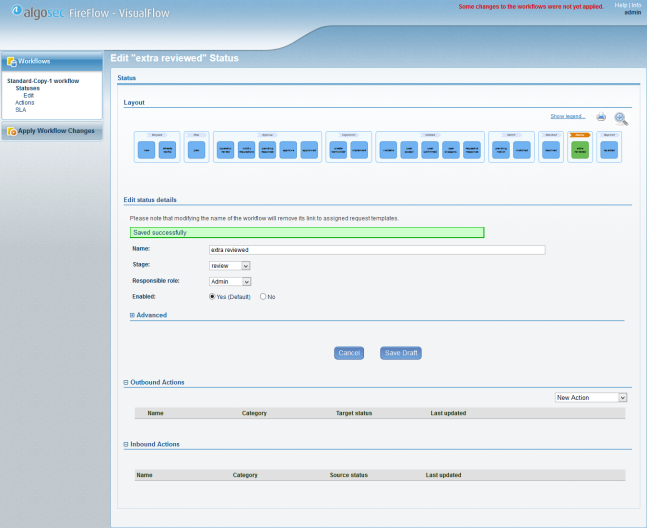Open the New Action dropdown
The height and width of the screenshot is (528, 647).
(x=591, y=397)
